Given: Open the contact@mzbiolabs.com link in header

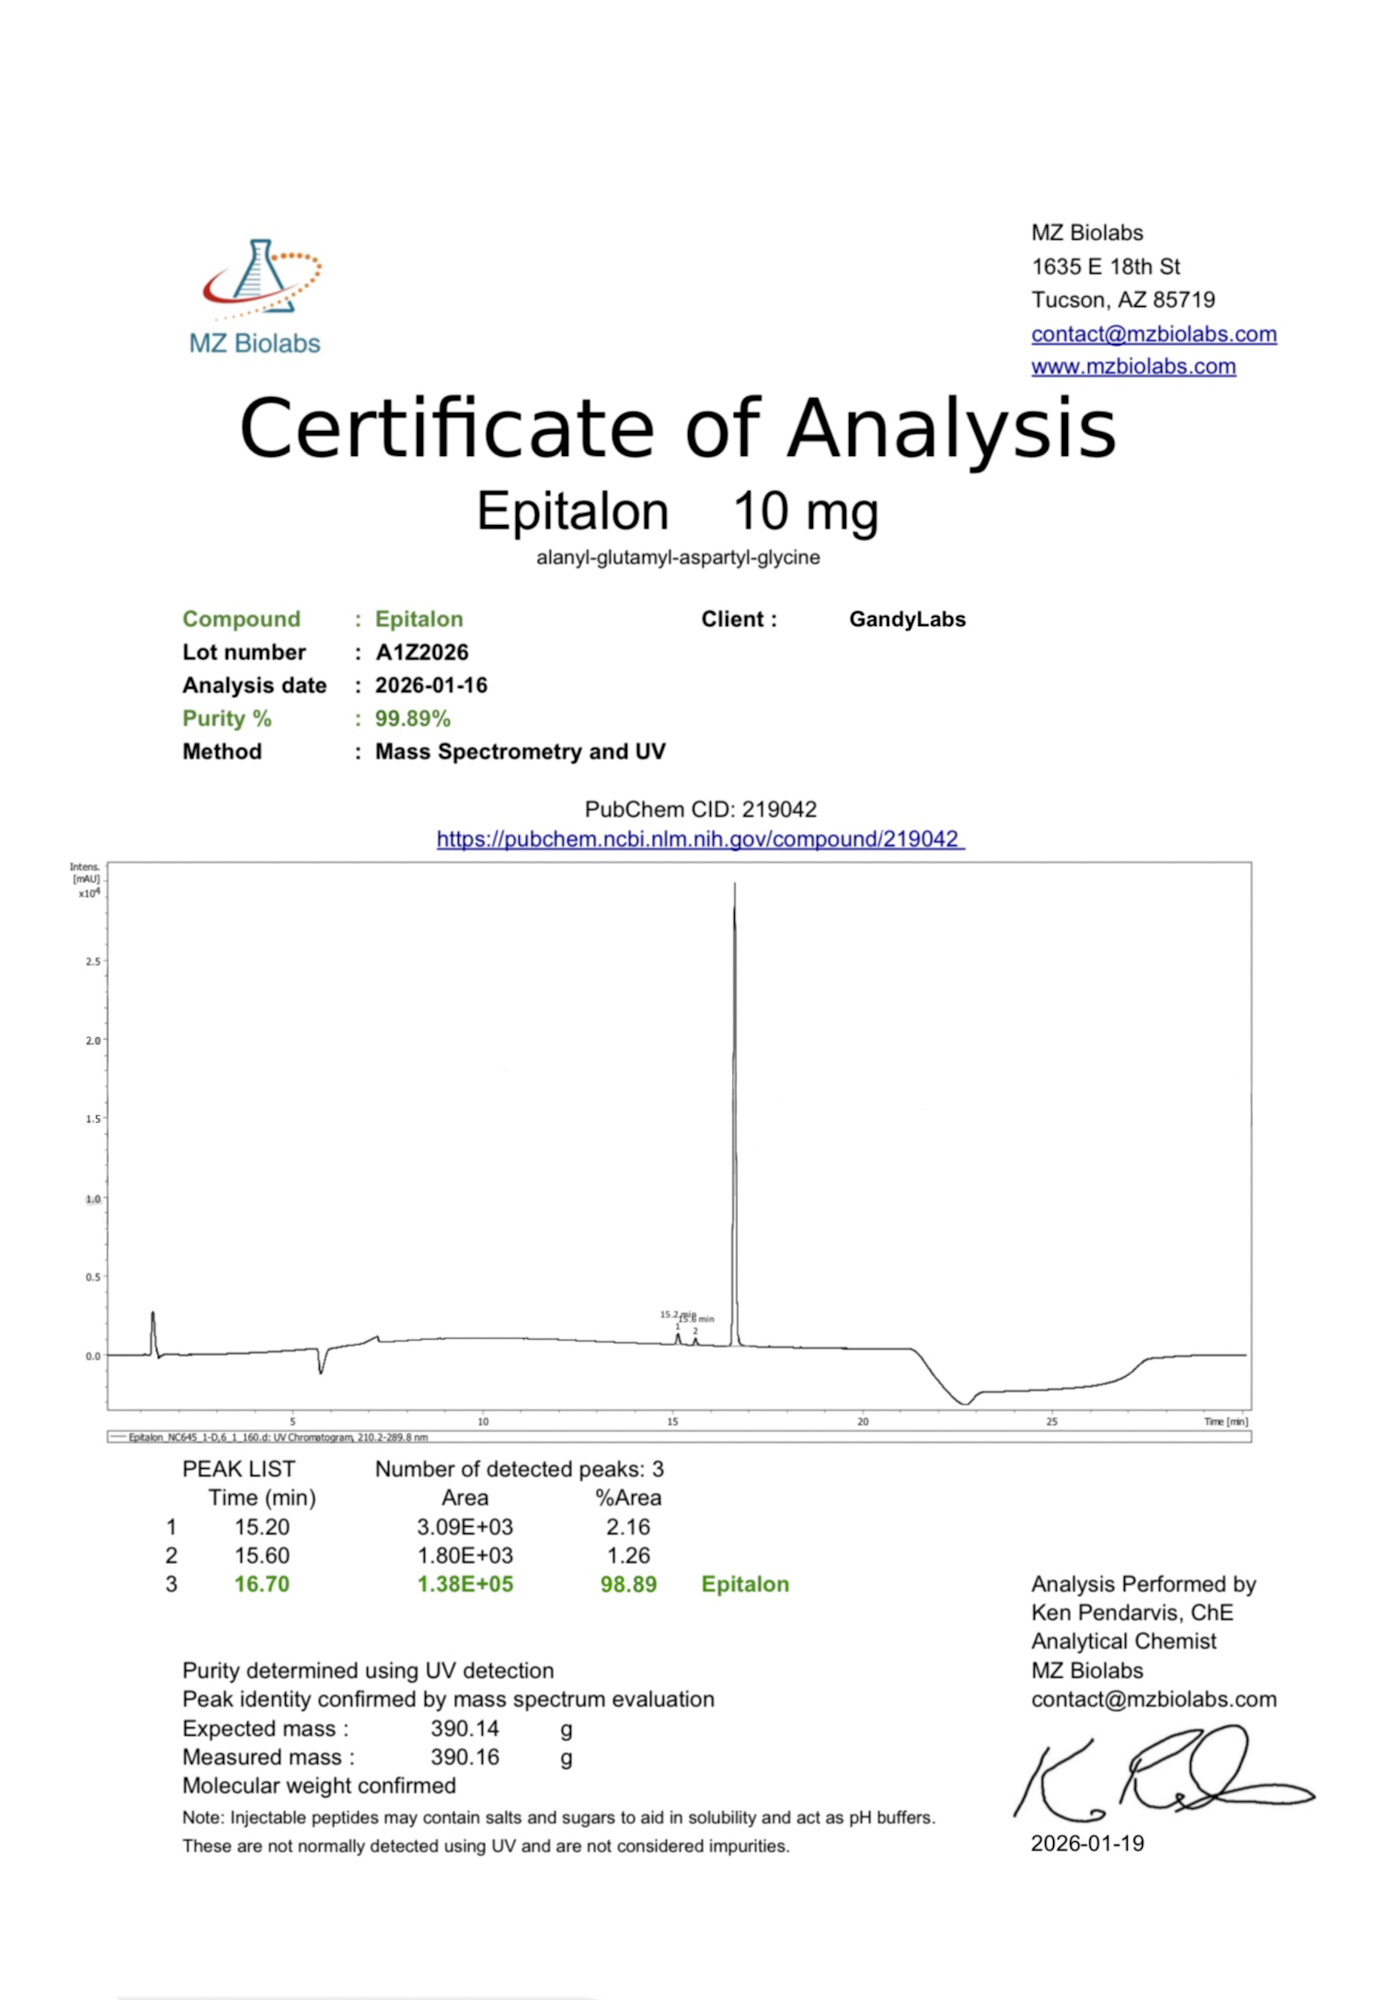Looking at the screenshot, I should [1153, 334].
